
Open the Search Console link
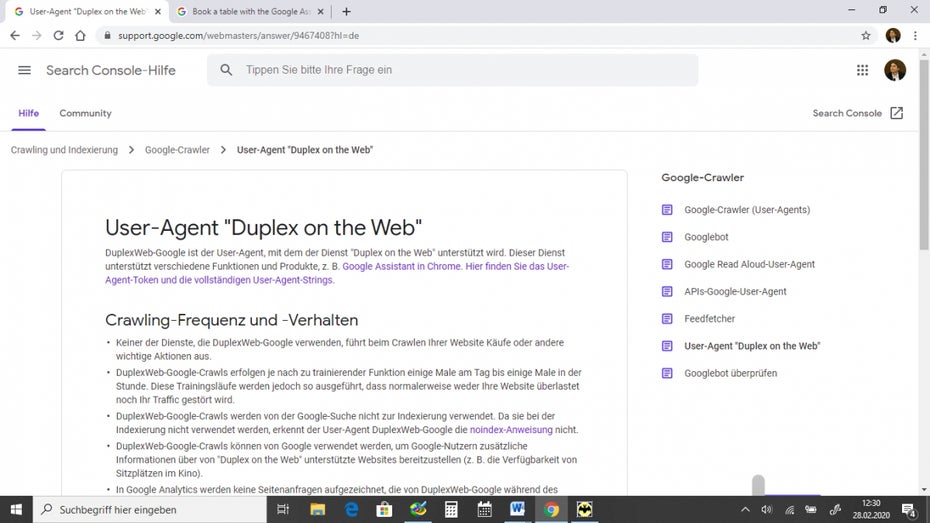coord(847,113)
